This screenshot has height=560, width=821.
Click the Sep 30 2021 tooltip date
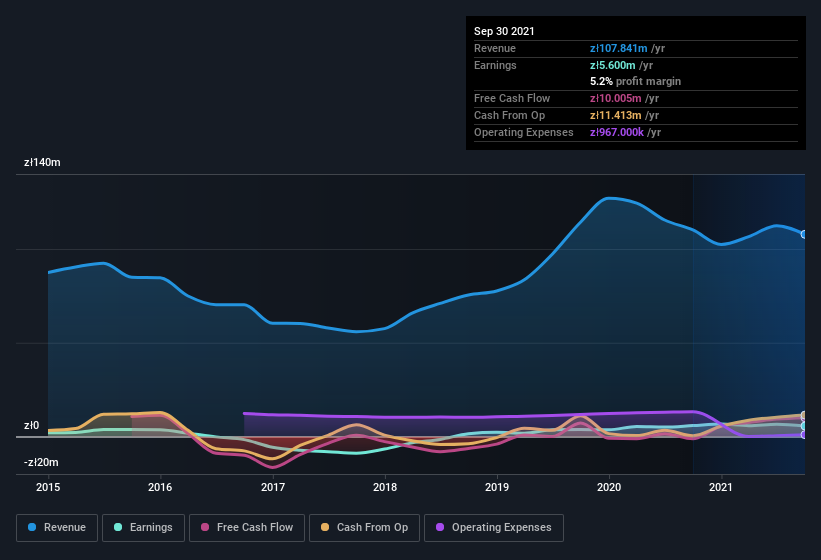click(504, 31)
